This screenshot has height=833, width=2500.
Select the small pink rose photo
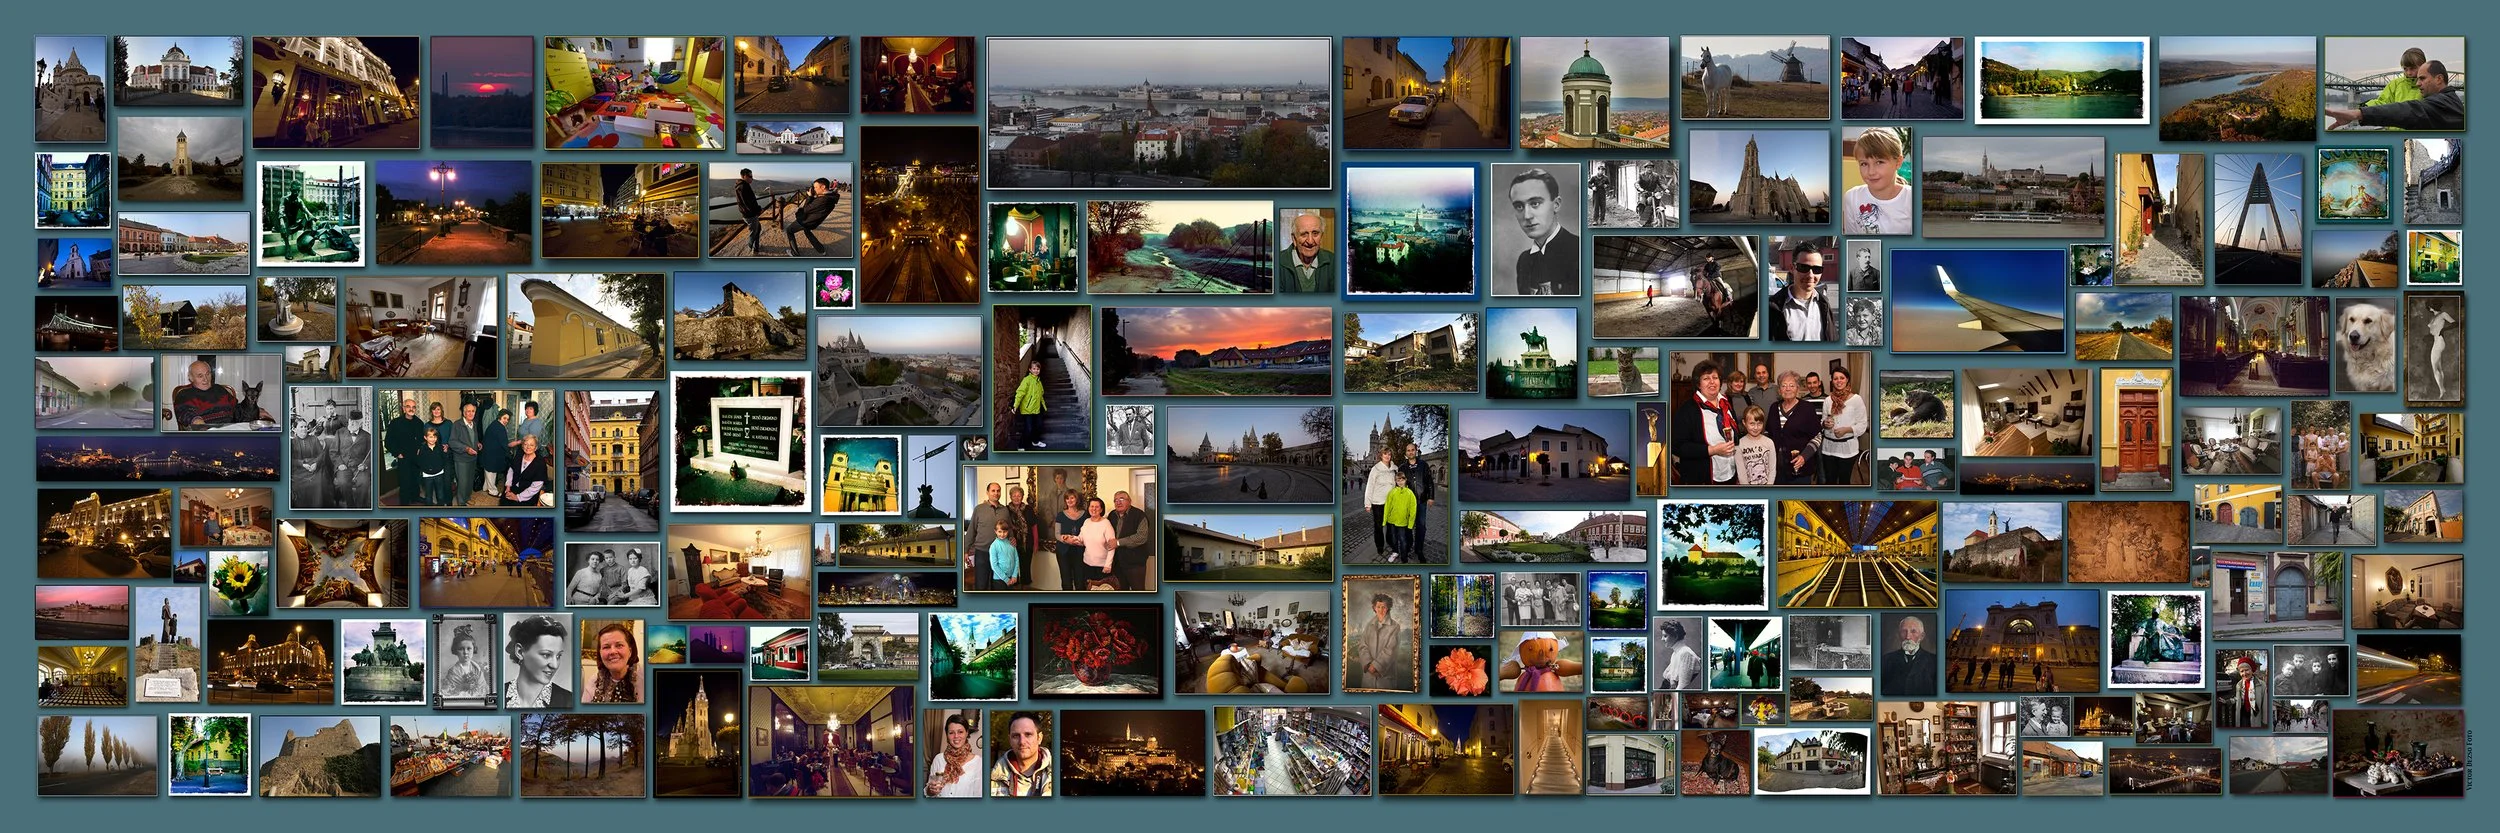pos(834,287)
